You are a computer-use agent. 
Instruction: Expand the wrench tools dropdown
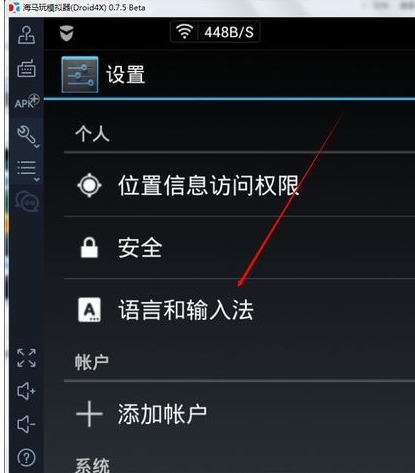(x=28, y=136)
